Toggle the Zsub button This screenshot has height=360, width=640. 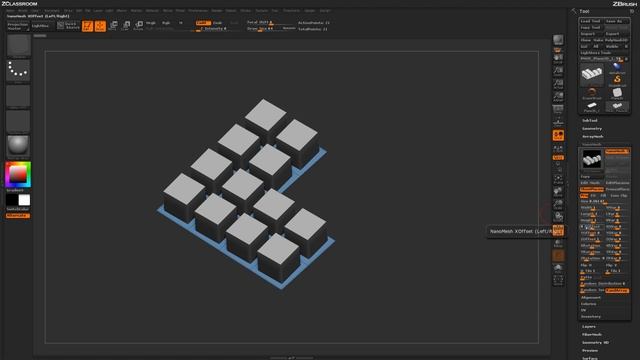click(x=218, y=23)
